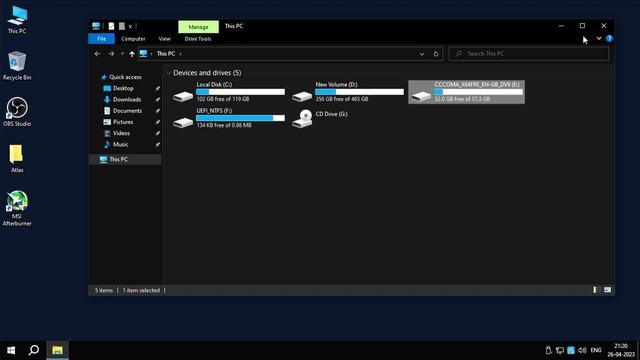Switch to large icons view in status bar
Image resolution: width=640 pixels, height=360 pixels.
tap(607, 290)
